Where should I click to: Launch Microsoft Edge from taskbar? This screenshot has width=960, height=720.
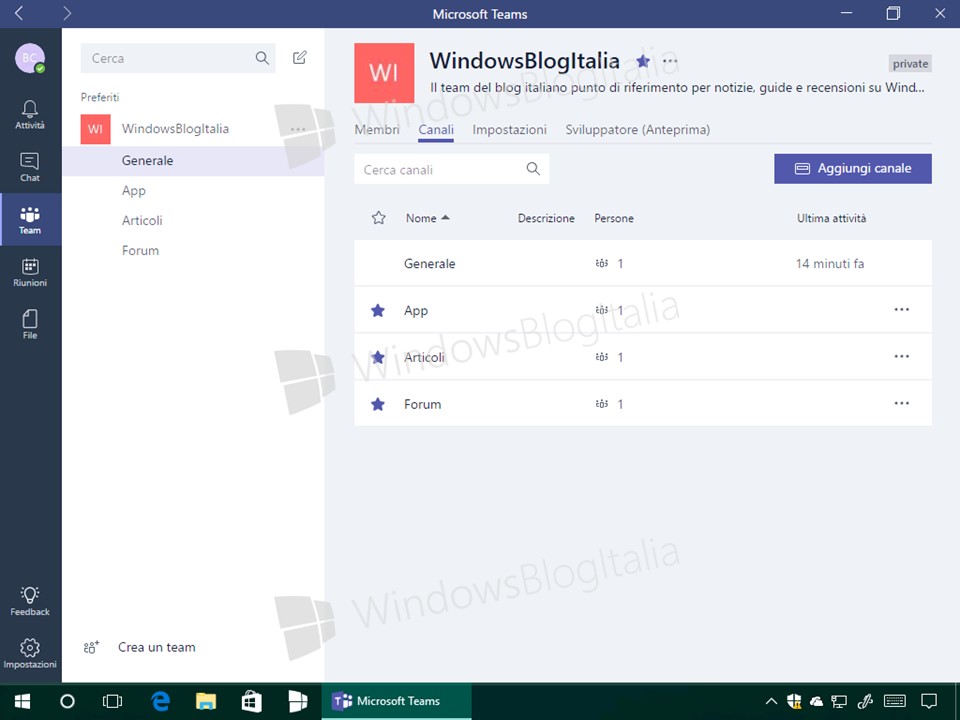point(160,702)
